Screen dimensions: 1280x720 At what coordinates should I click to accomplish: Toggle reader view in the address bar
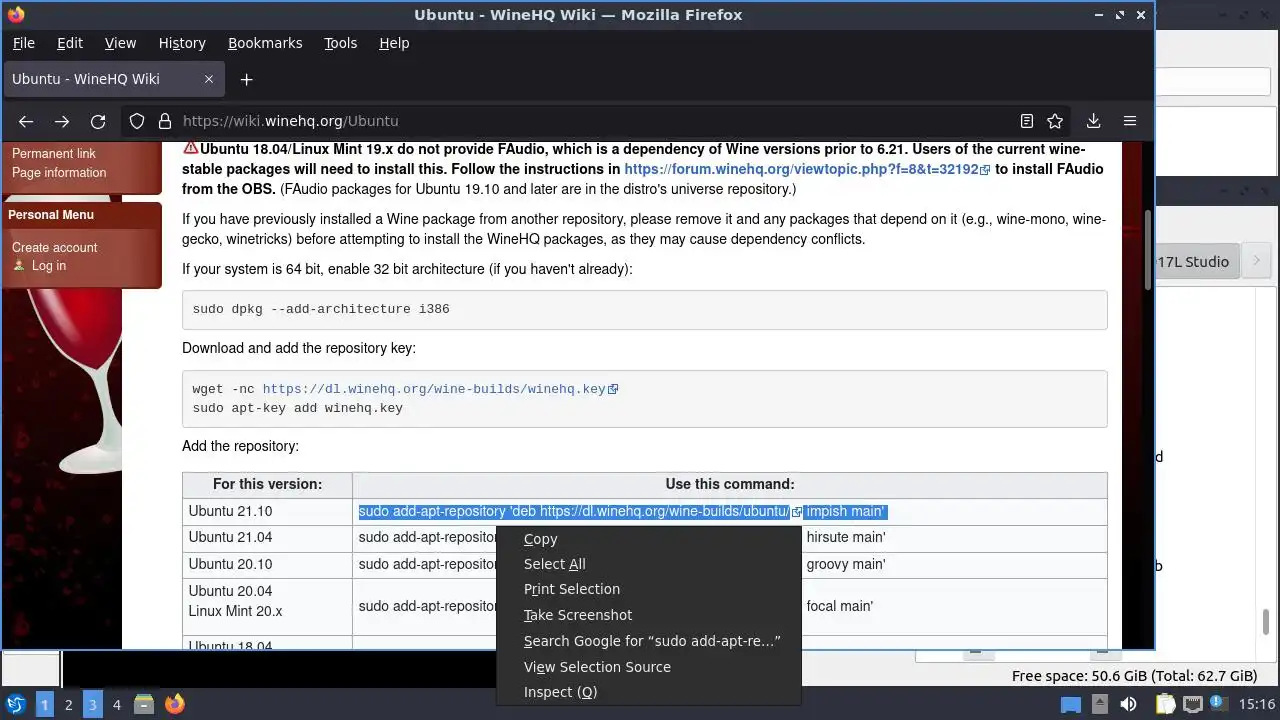(1026, 121)
